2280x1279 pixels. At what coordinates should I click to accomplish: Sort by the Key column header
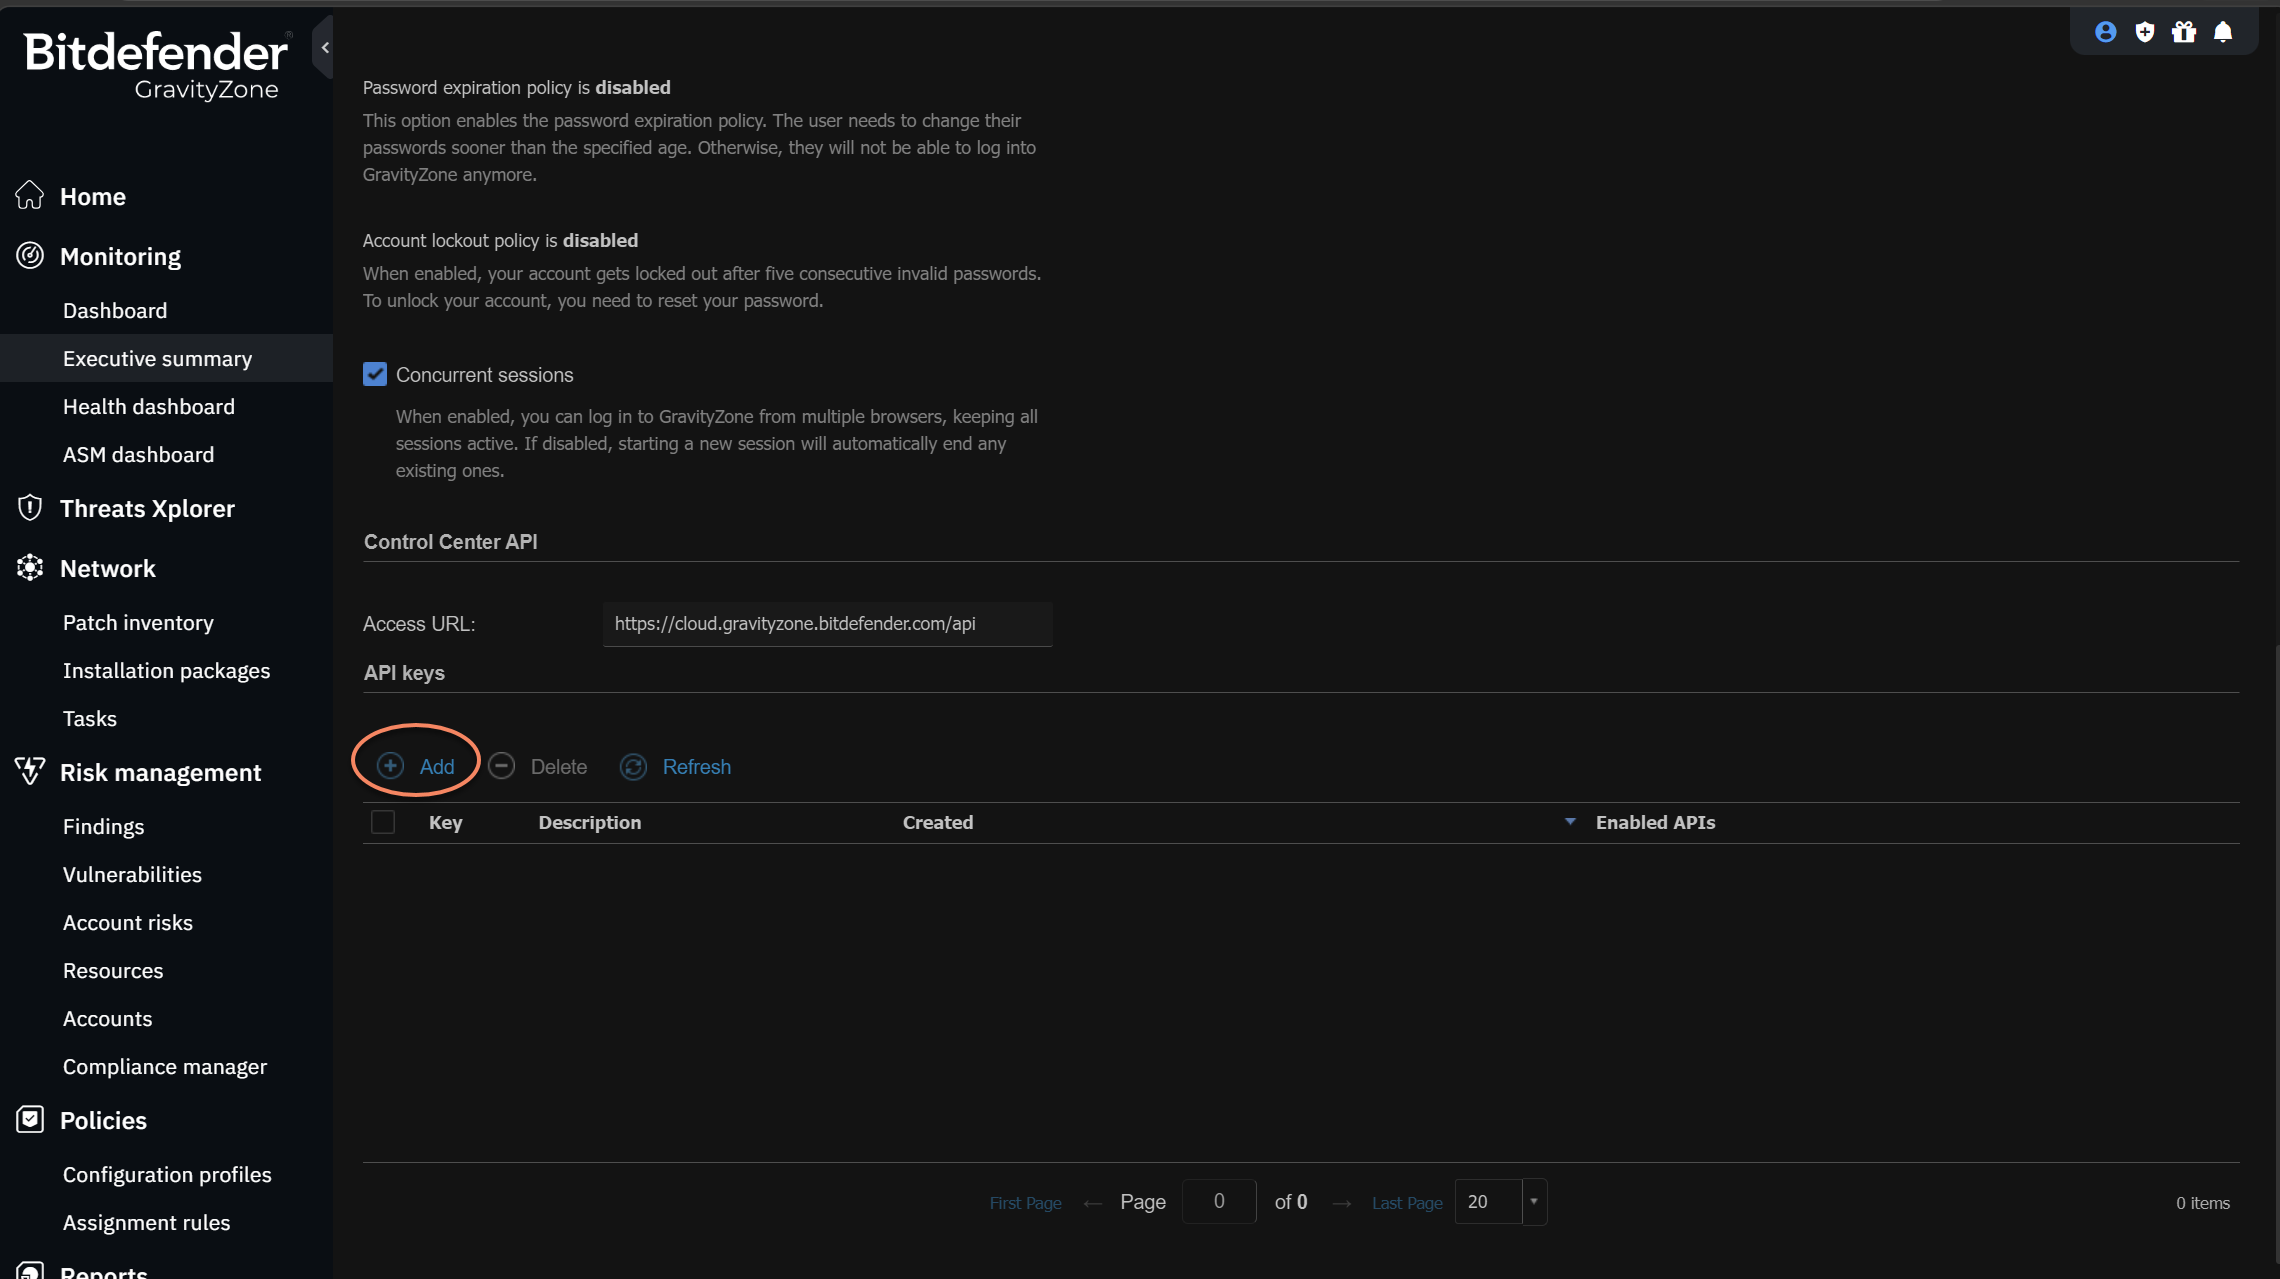(446, 822)
